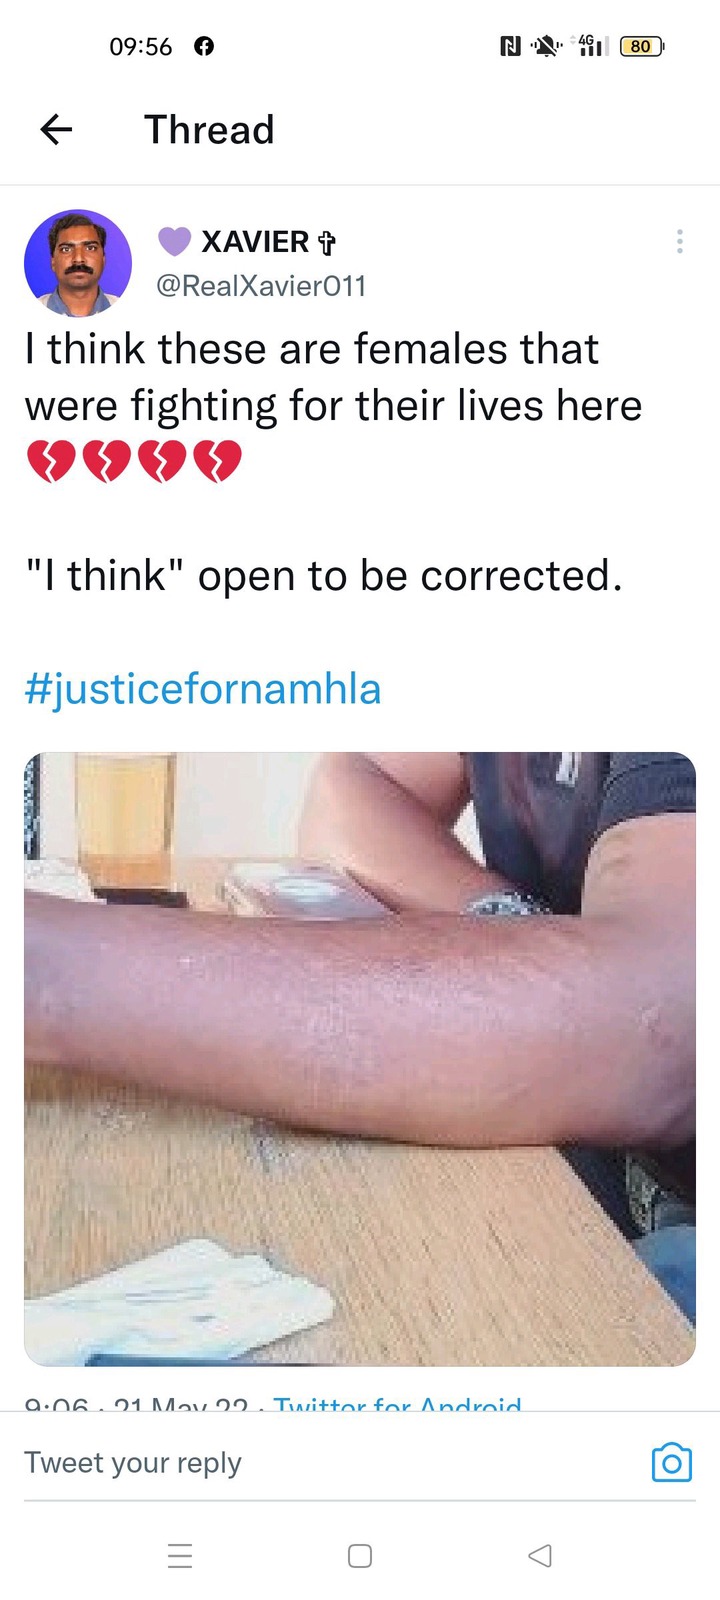Screen dimensions: 720x1600
Task: Tap the Android recent apps menu icon
Action: pyautogui.click(x=180, y=1556)
